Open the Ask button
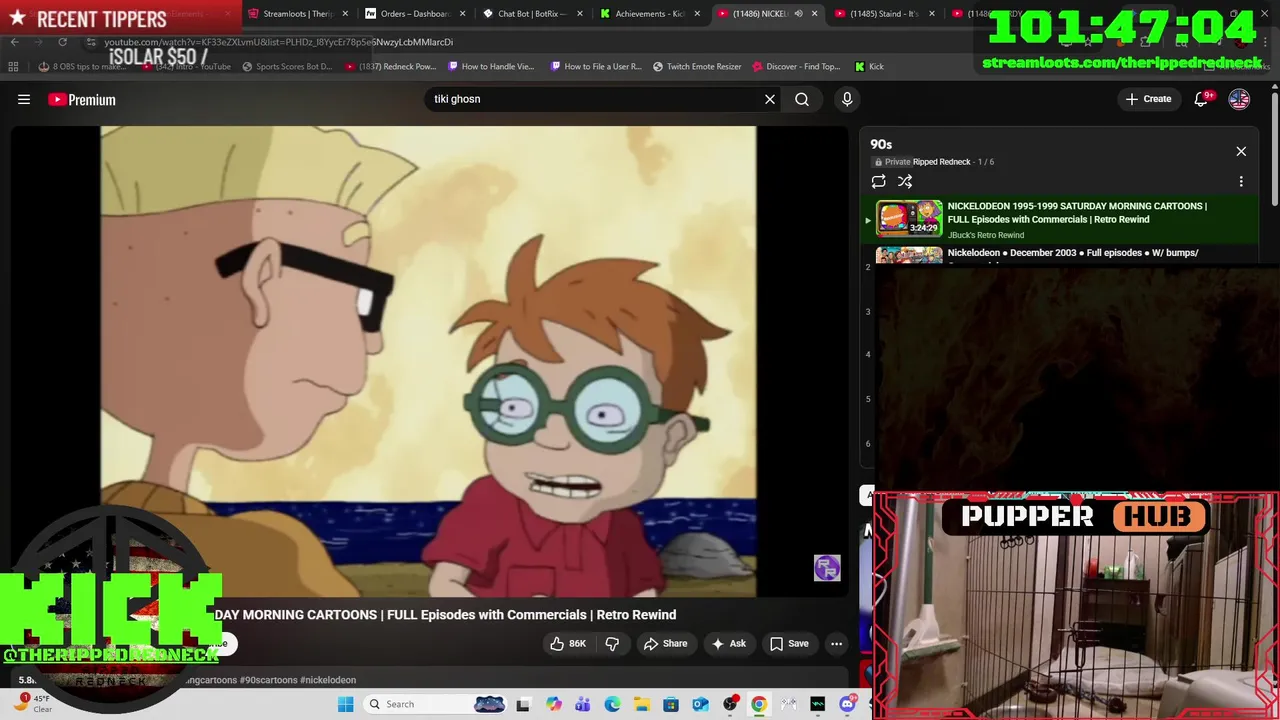1280x720 pixels. (x=728, y=644)
